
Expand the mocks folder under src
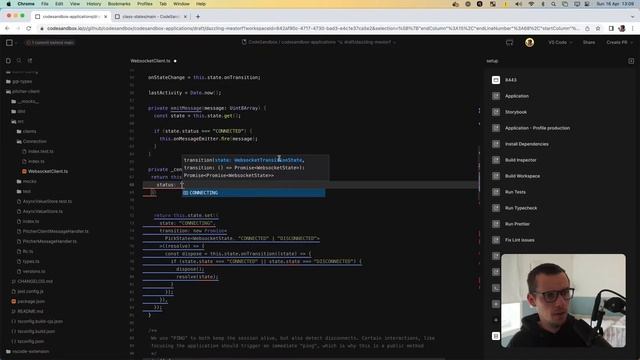tap(27, 181)
